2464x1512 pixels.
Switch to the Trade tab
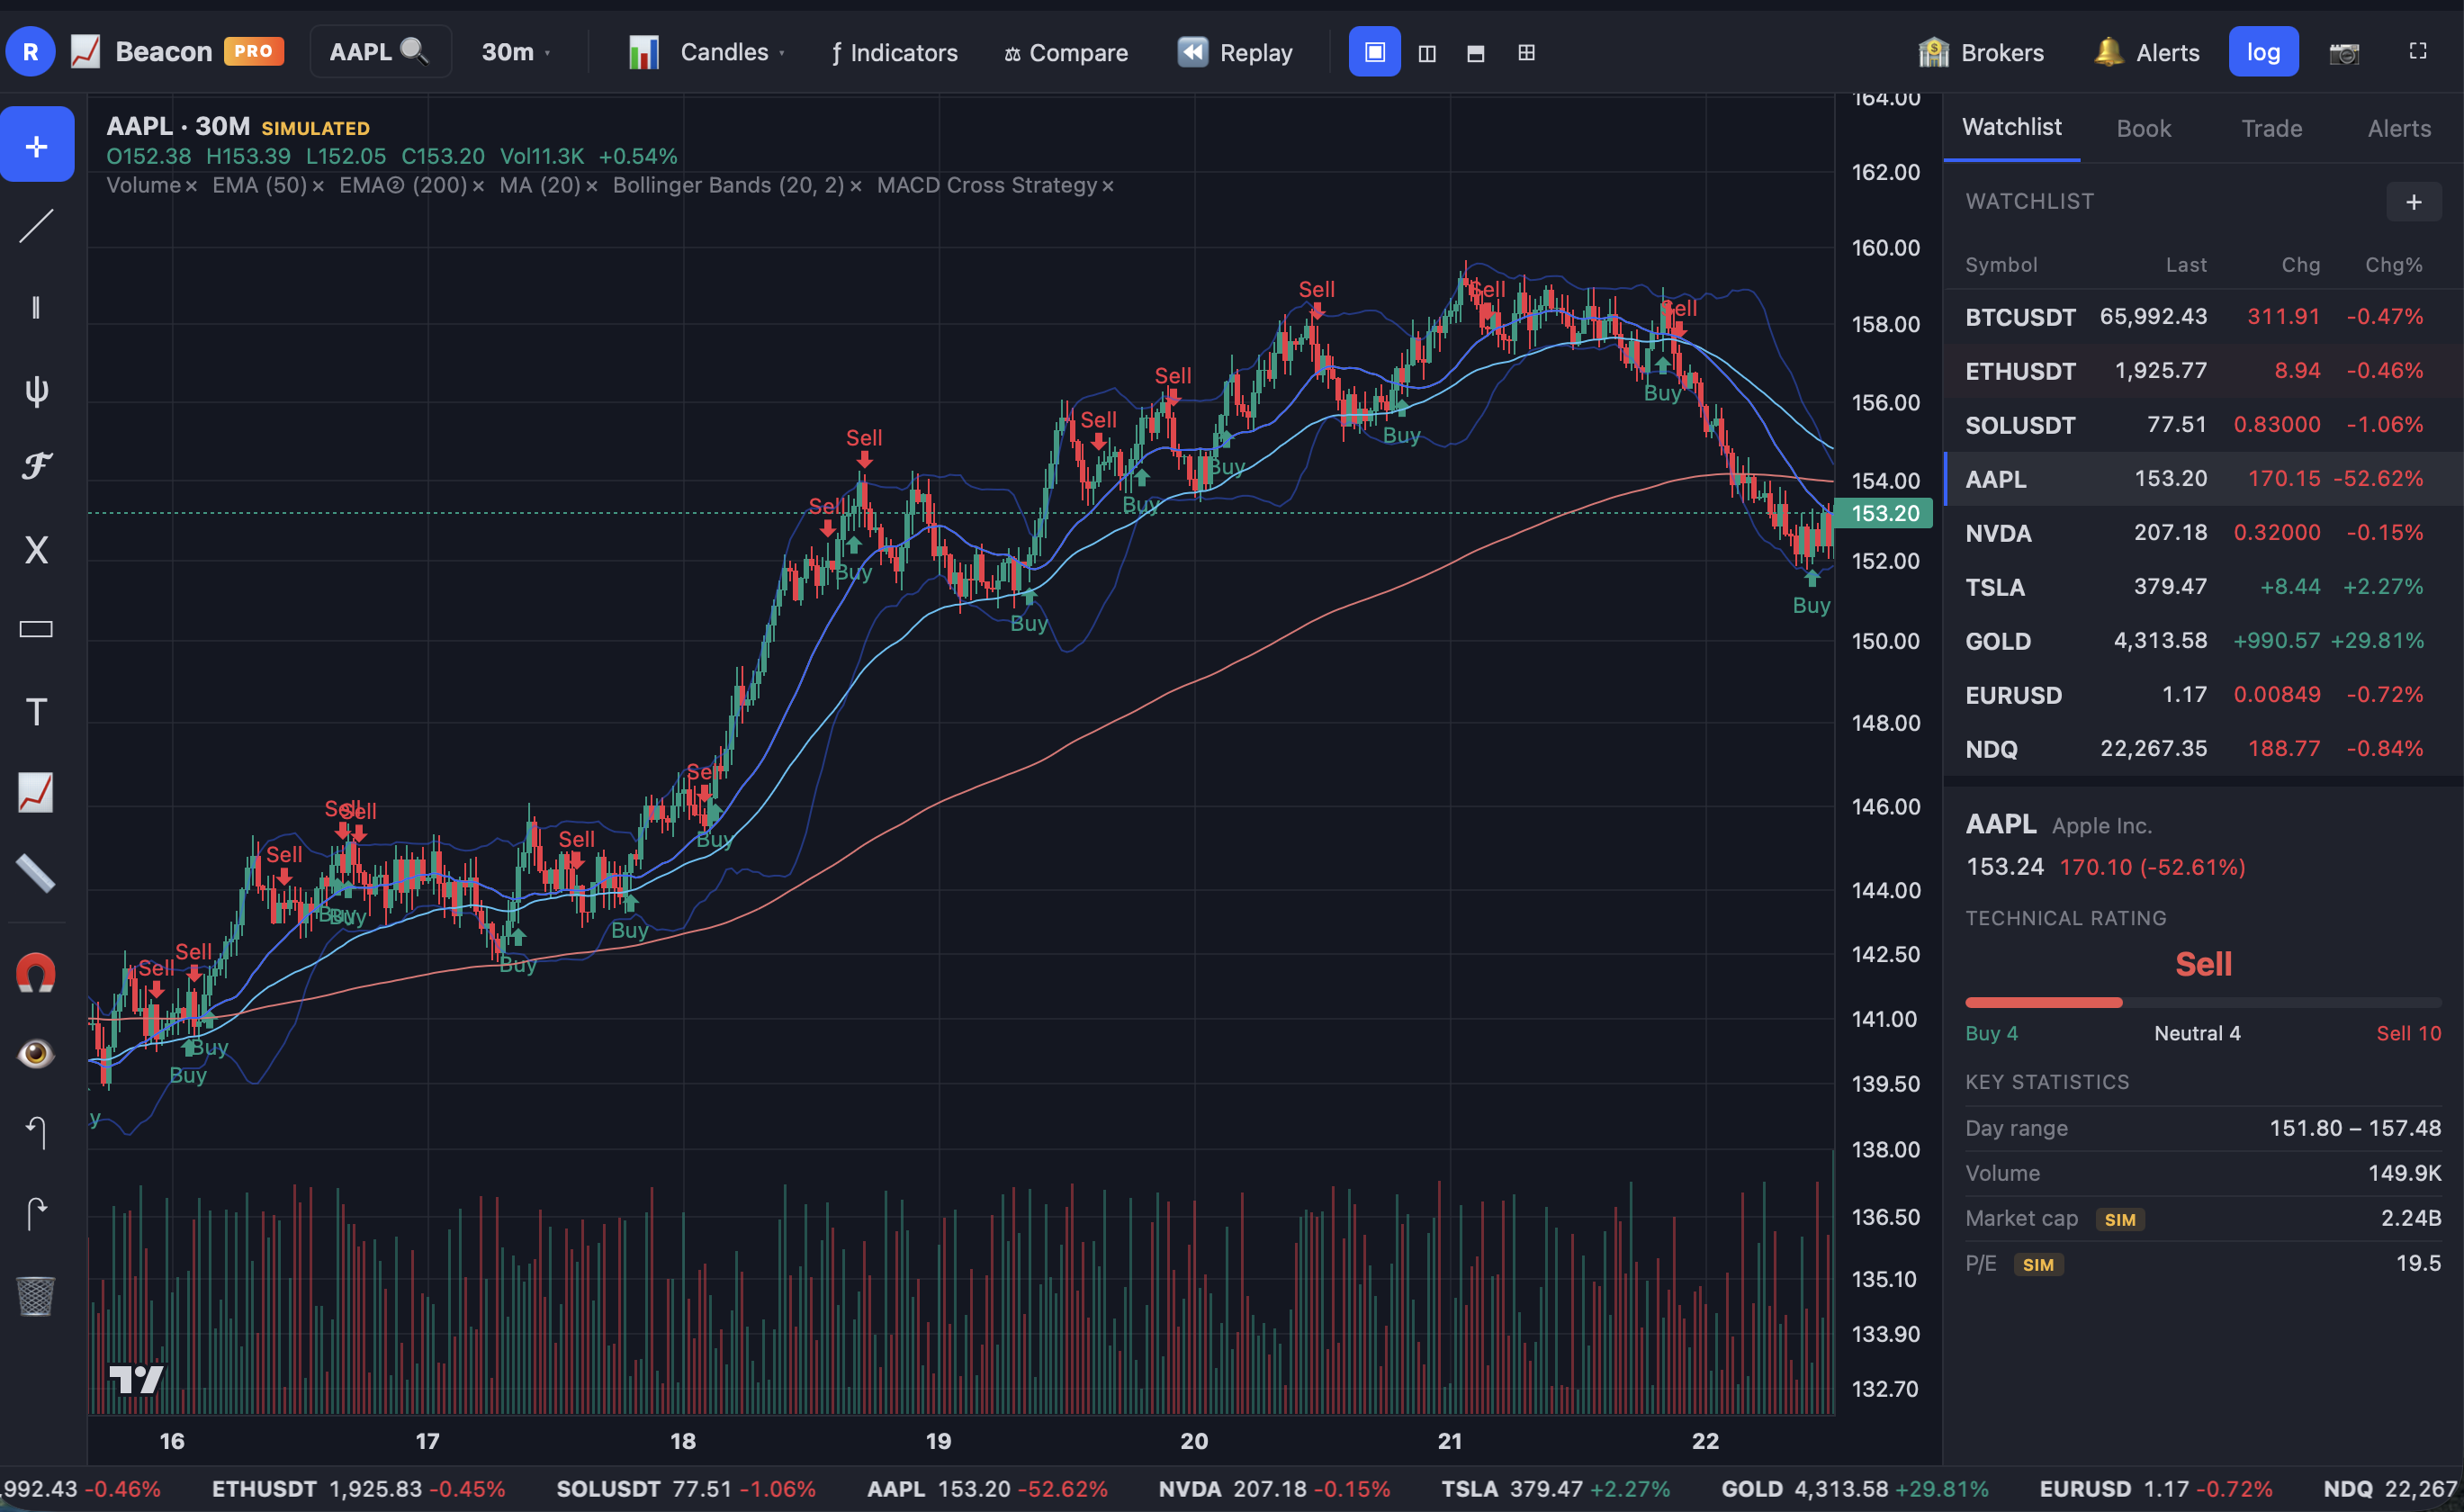click(2271, 129)
